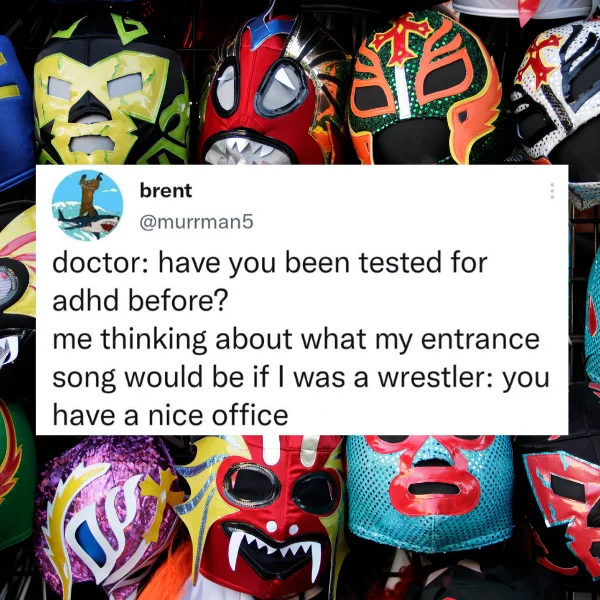This screenshot has width=600, height=600.
Task: Click the 'doctor: have you been tested' line
Action: click(x=270, y=263)
